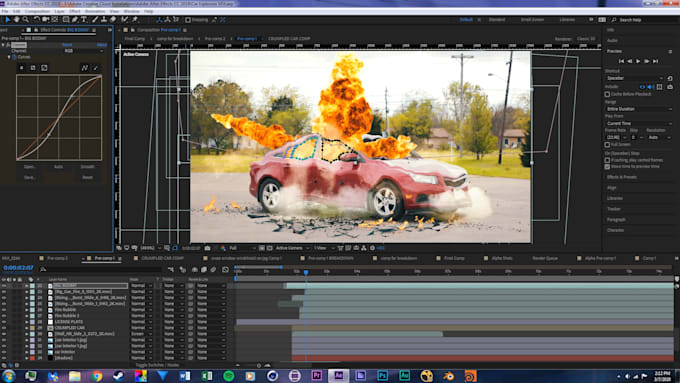Open the Composition menu
The width and height of the screenshot is (680, 383).
click(37, 11)
